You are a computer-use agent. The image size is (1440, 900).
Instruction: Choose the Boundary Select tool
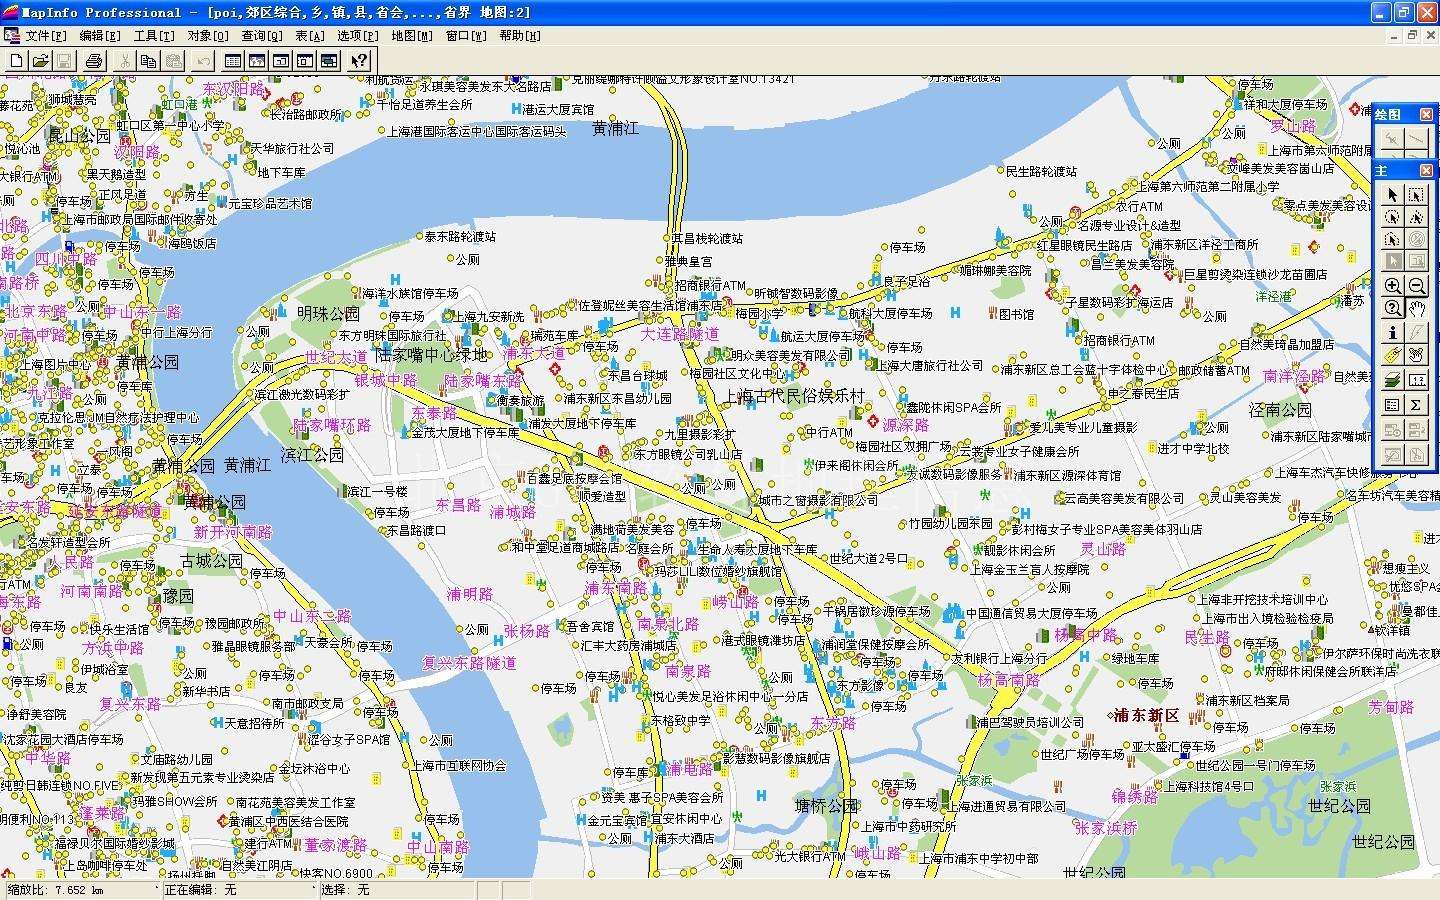1392,239
